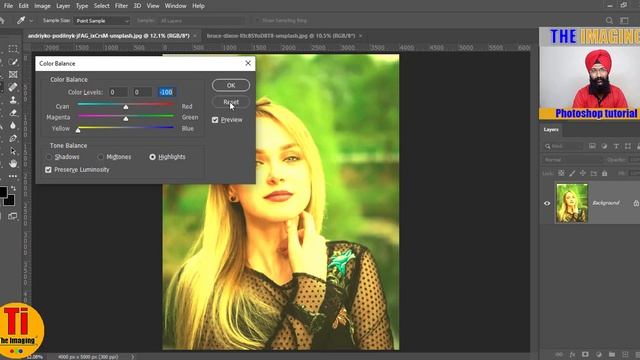Select the Blur droplet tool

[x=13, y=125]
